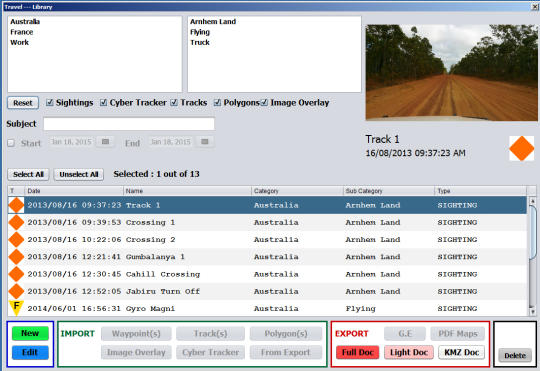Open the Start date calendar picker
The image size is (540, 371).
coord(105,142)
